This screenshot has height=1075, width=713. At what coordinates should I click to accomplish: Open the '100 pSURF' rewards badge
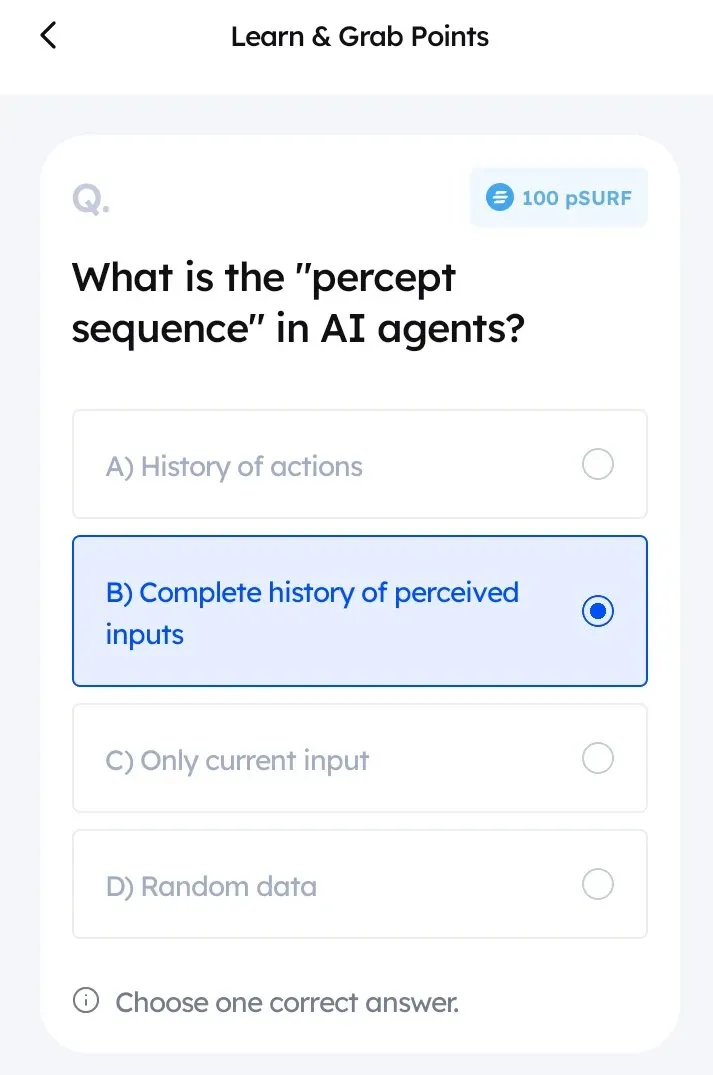coord(558,197)
